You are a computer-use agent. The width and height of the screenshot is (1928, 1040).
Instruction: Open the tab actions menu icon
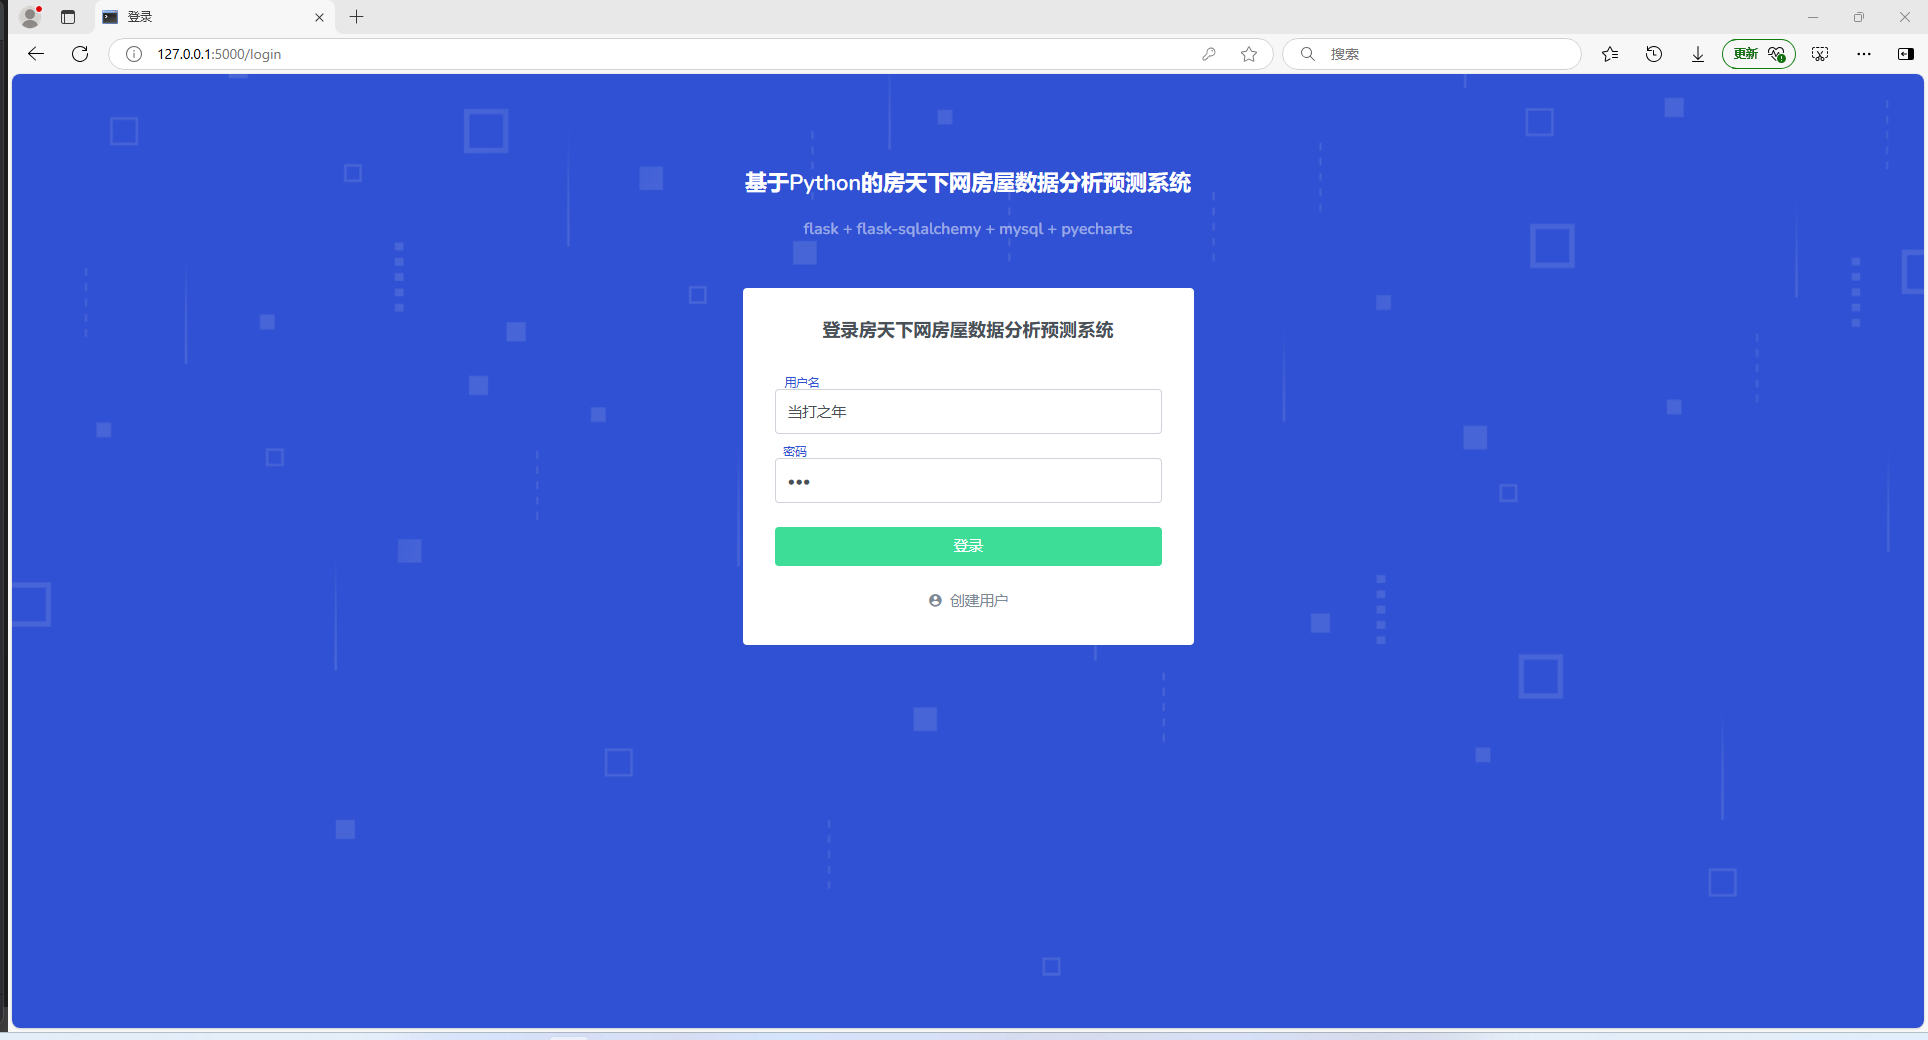[68, 17]
